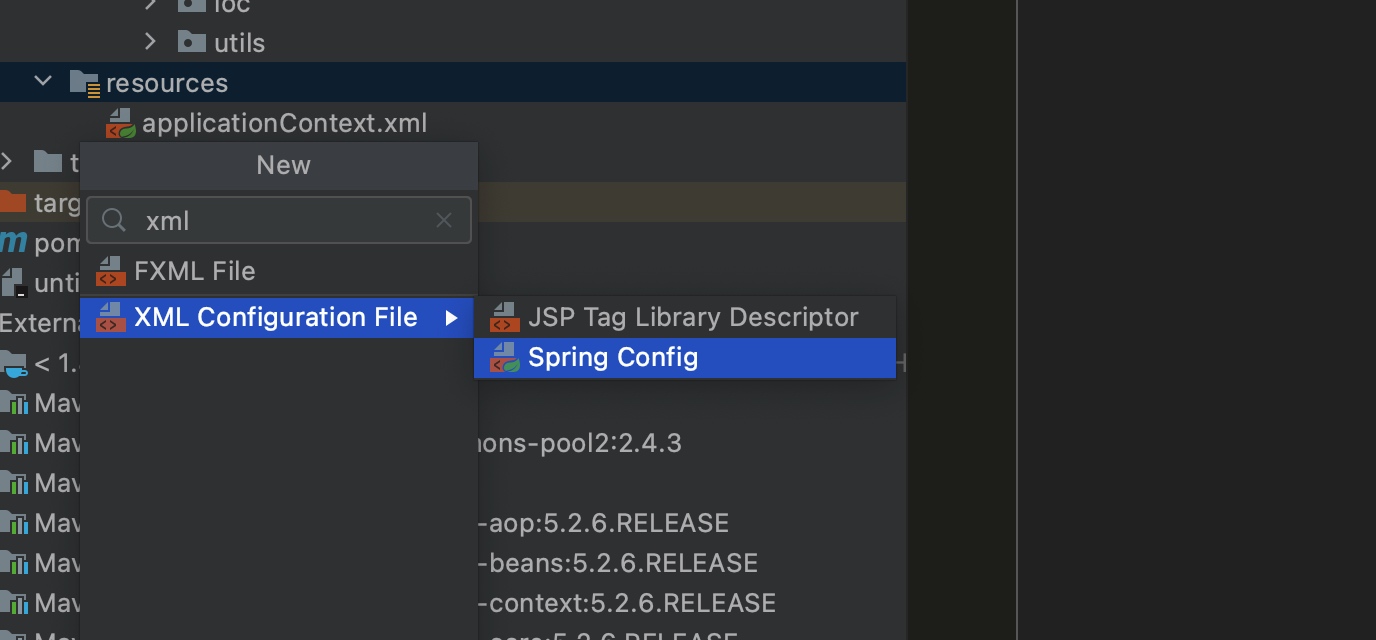Viewport: 1376px width, 640px height.
Task: Click the search field containing xml
Action: pyautogui.click(x=280, y=221)
